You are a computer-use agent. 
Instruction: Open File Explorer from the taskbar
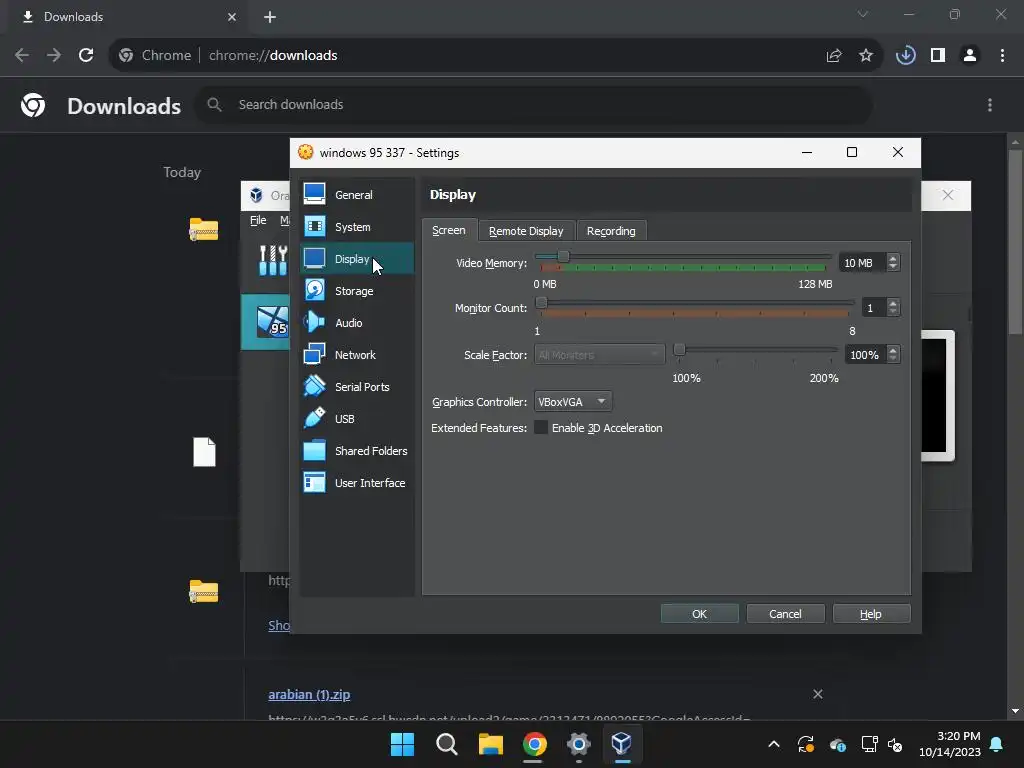coord(490,744)
